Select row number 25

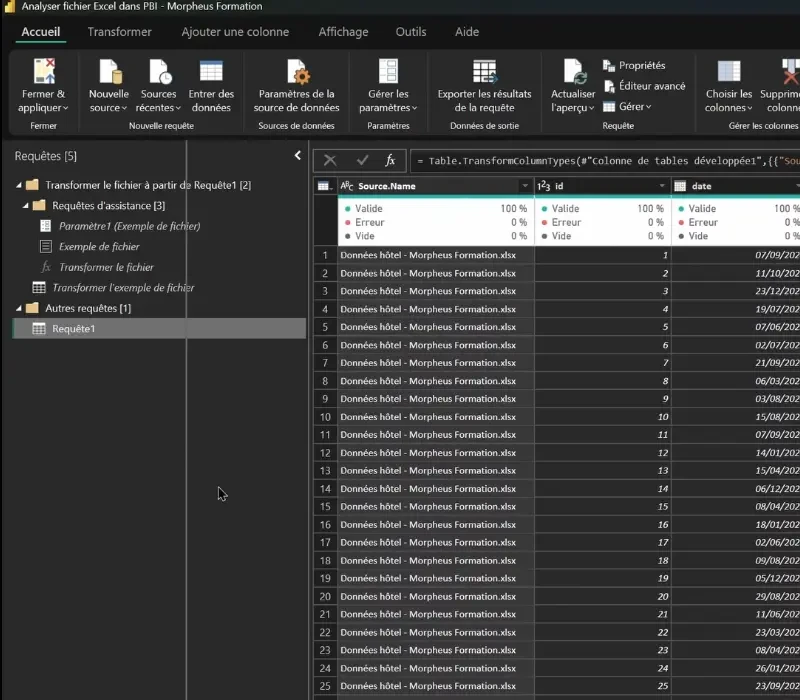click(325, 686)
